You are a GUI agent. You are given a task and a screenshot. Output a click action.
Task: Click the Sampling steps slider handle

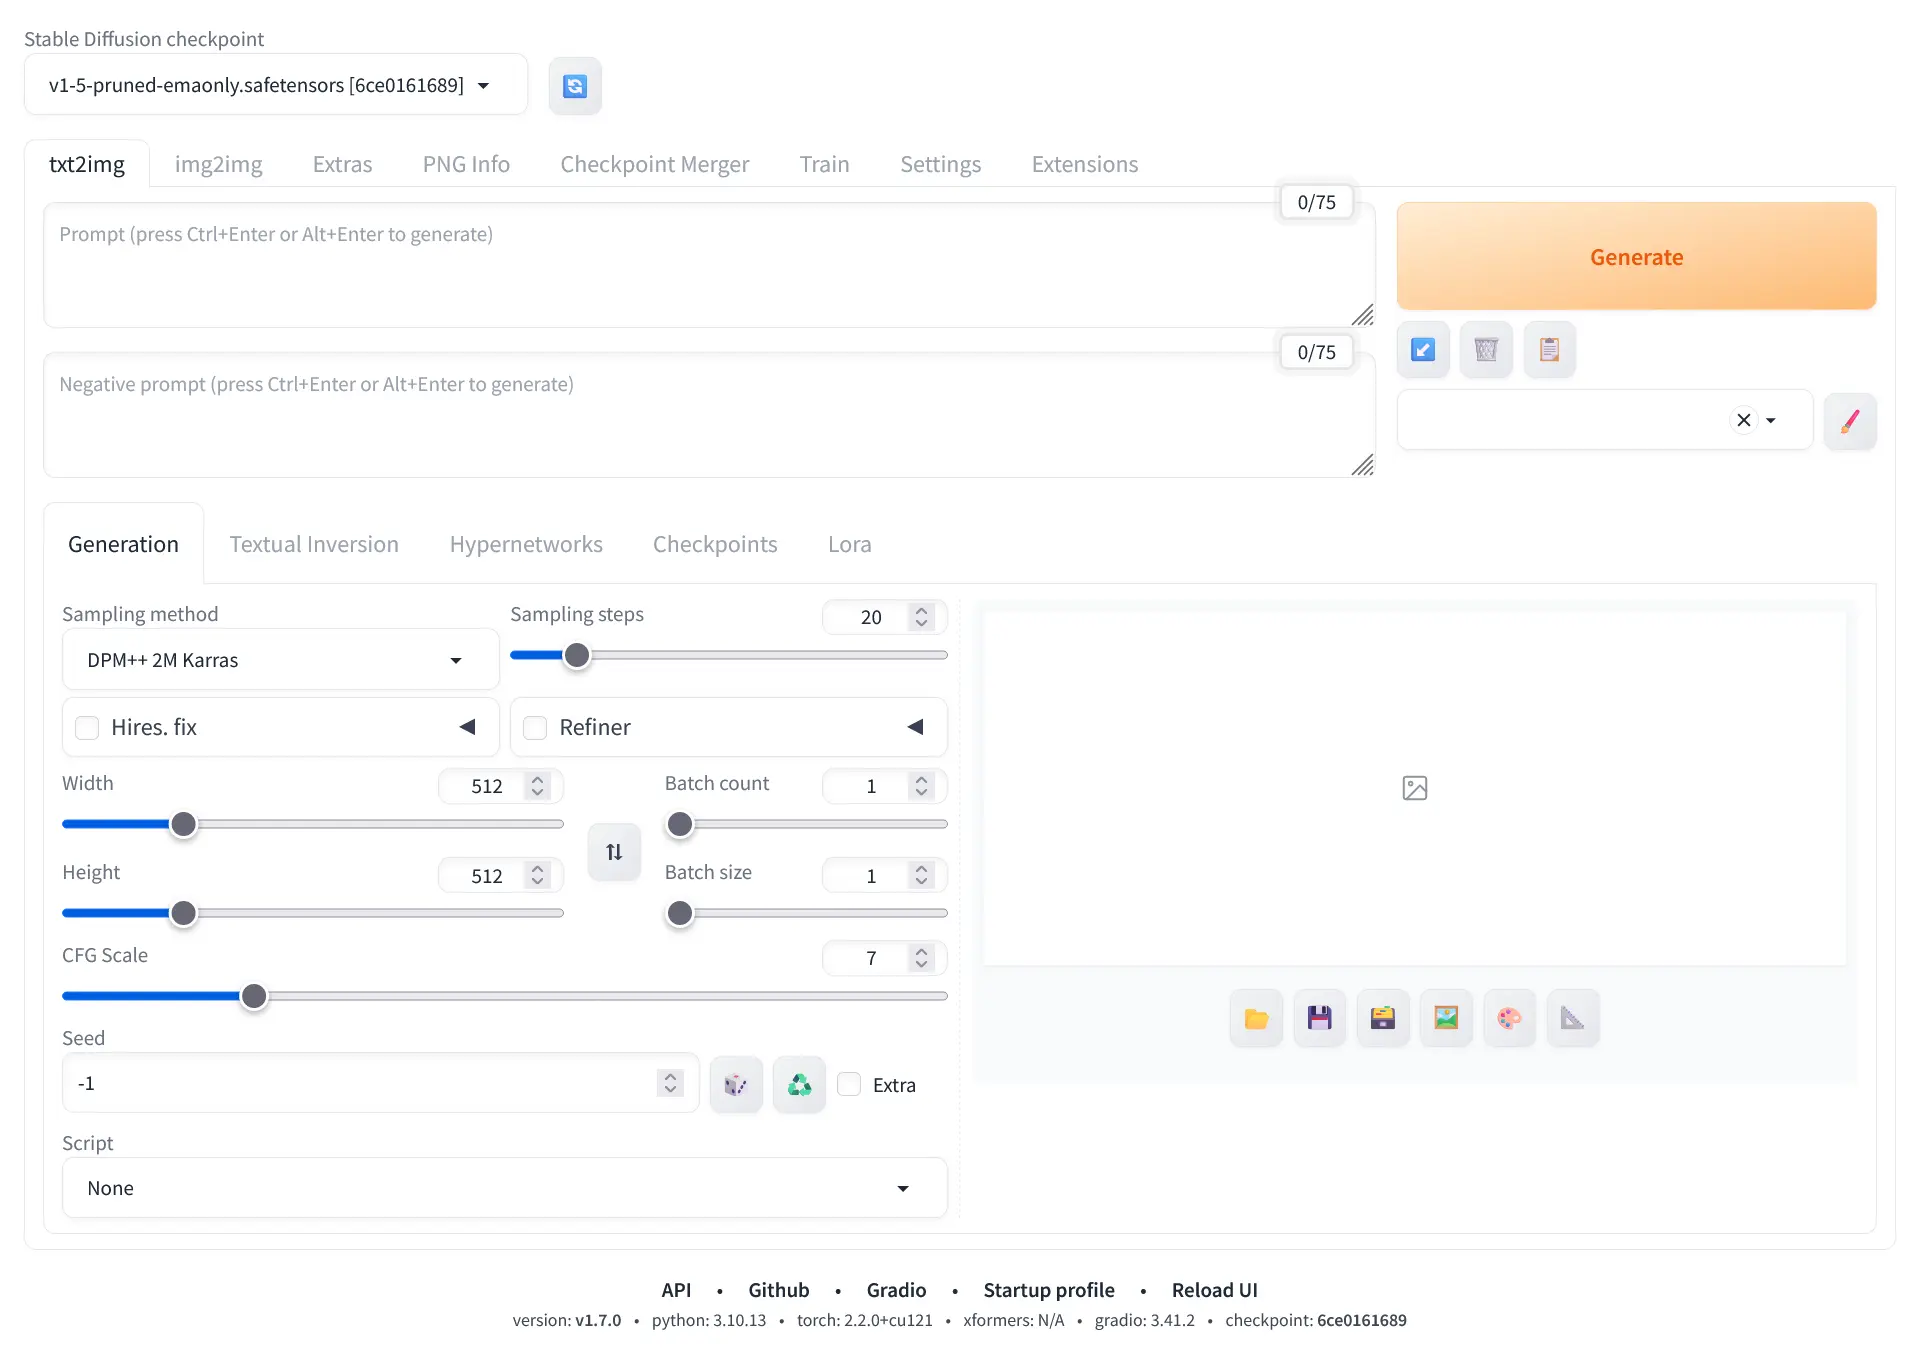coord(577,655)
